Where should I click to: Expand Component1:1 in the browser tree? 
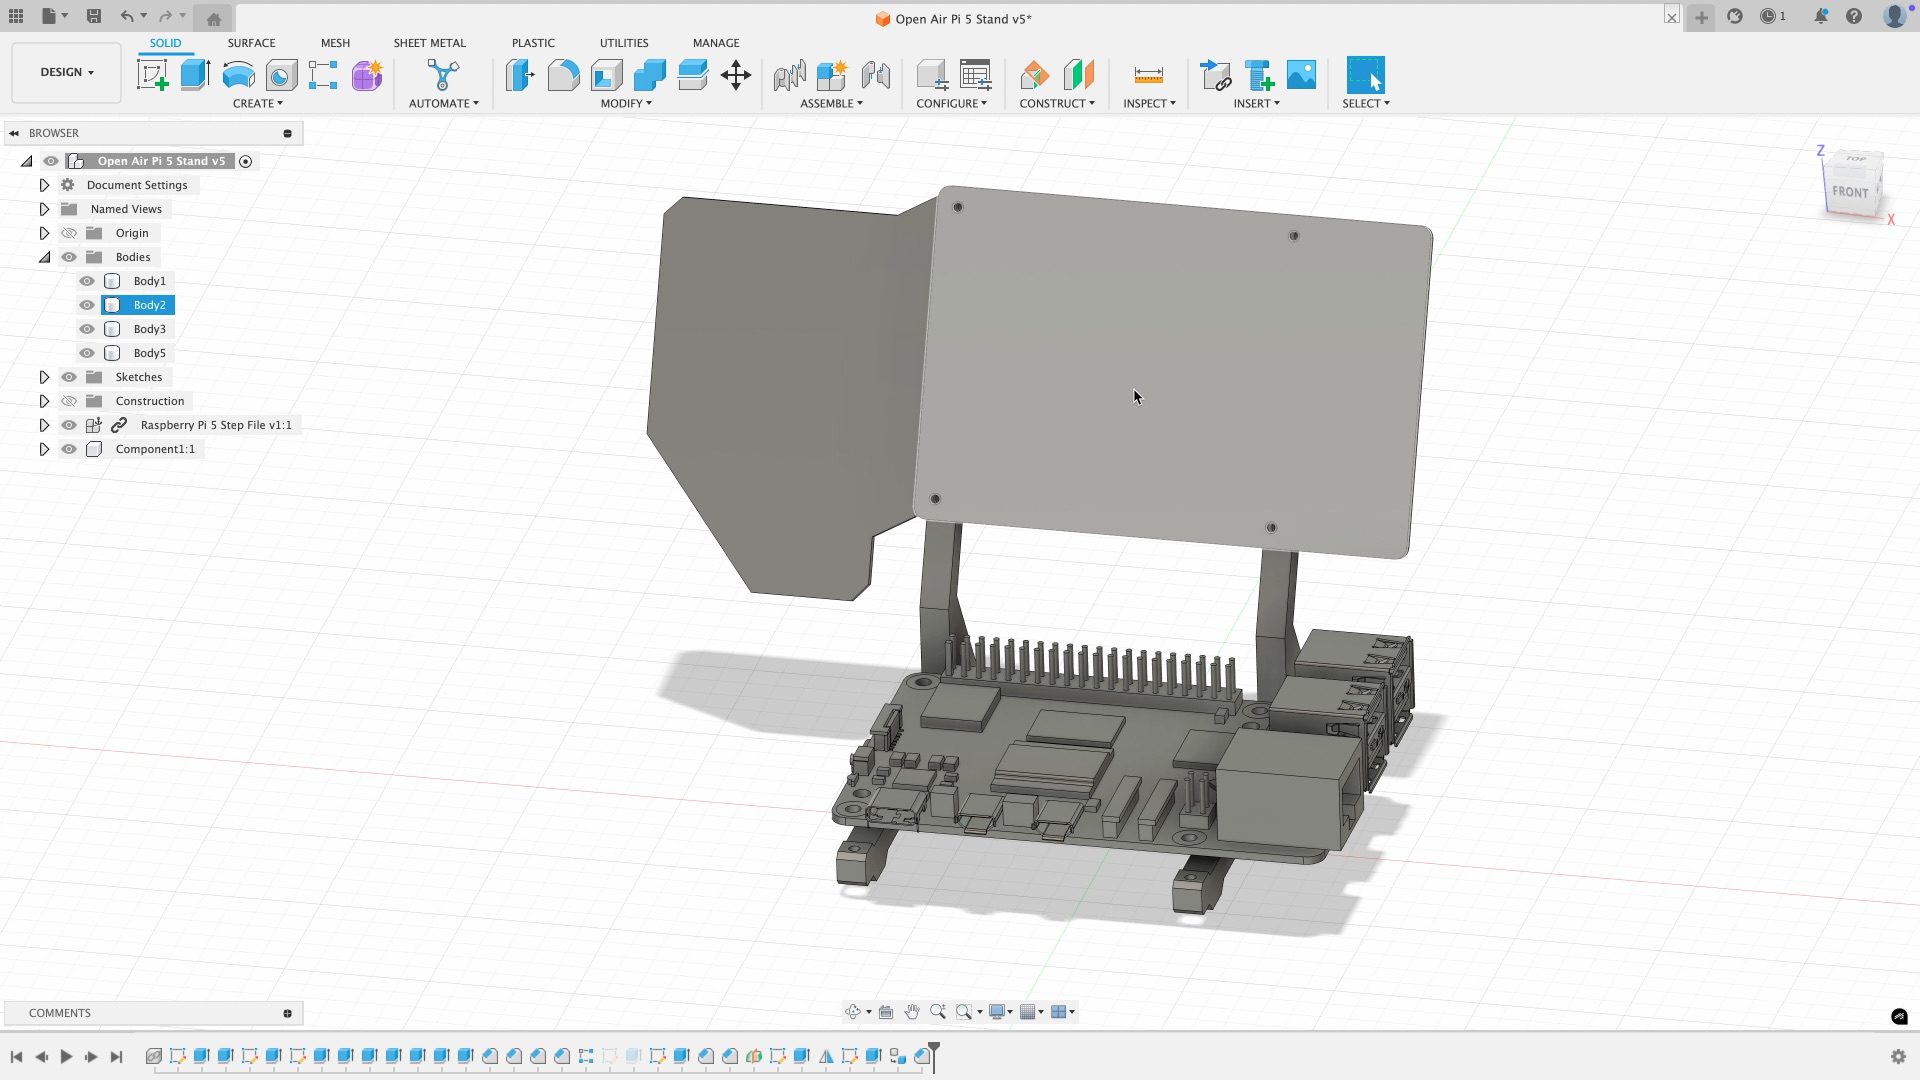coord(44,449)
